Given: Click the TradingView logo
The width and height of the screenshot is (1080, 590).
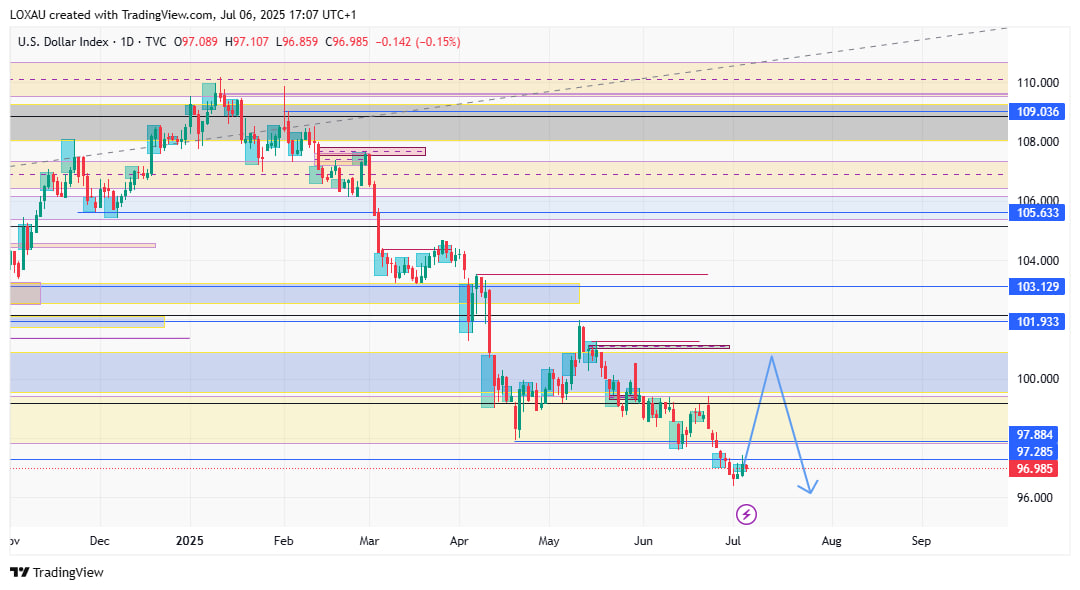Looking at the screenshot, I should (x=56, y=572).
